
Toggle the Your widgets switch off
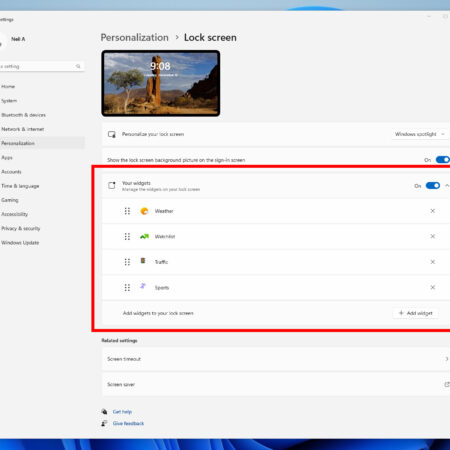pos(433,186)
